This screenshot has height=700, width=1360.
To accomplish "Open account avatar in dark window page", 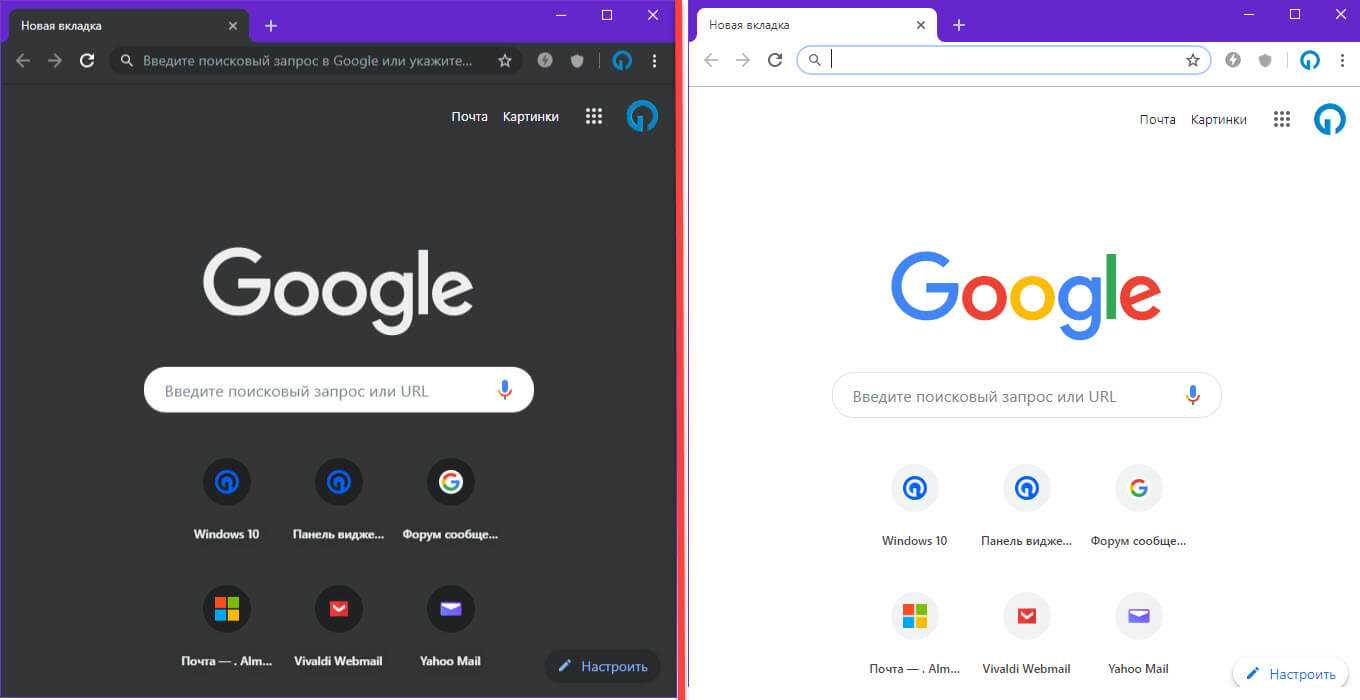I will pos(642,117).
